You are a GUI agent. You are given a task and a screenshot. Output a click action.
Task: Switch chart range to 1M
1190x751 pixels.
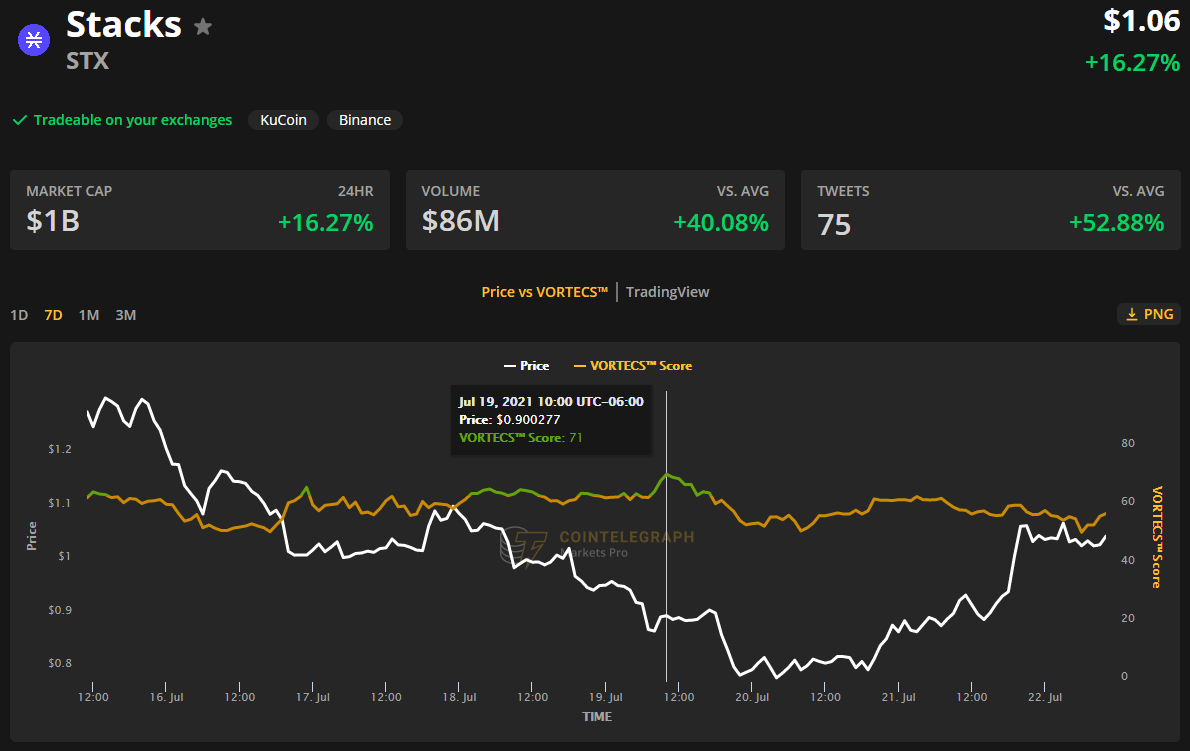(89, 315)
